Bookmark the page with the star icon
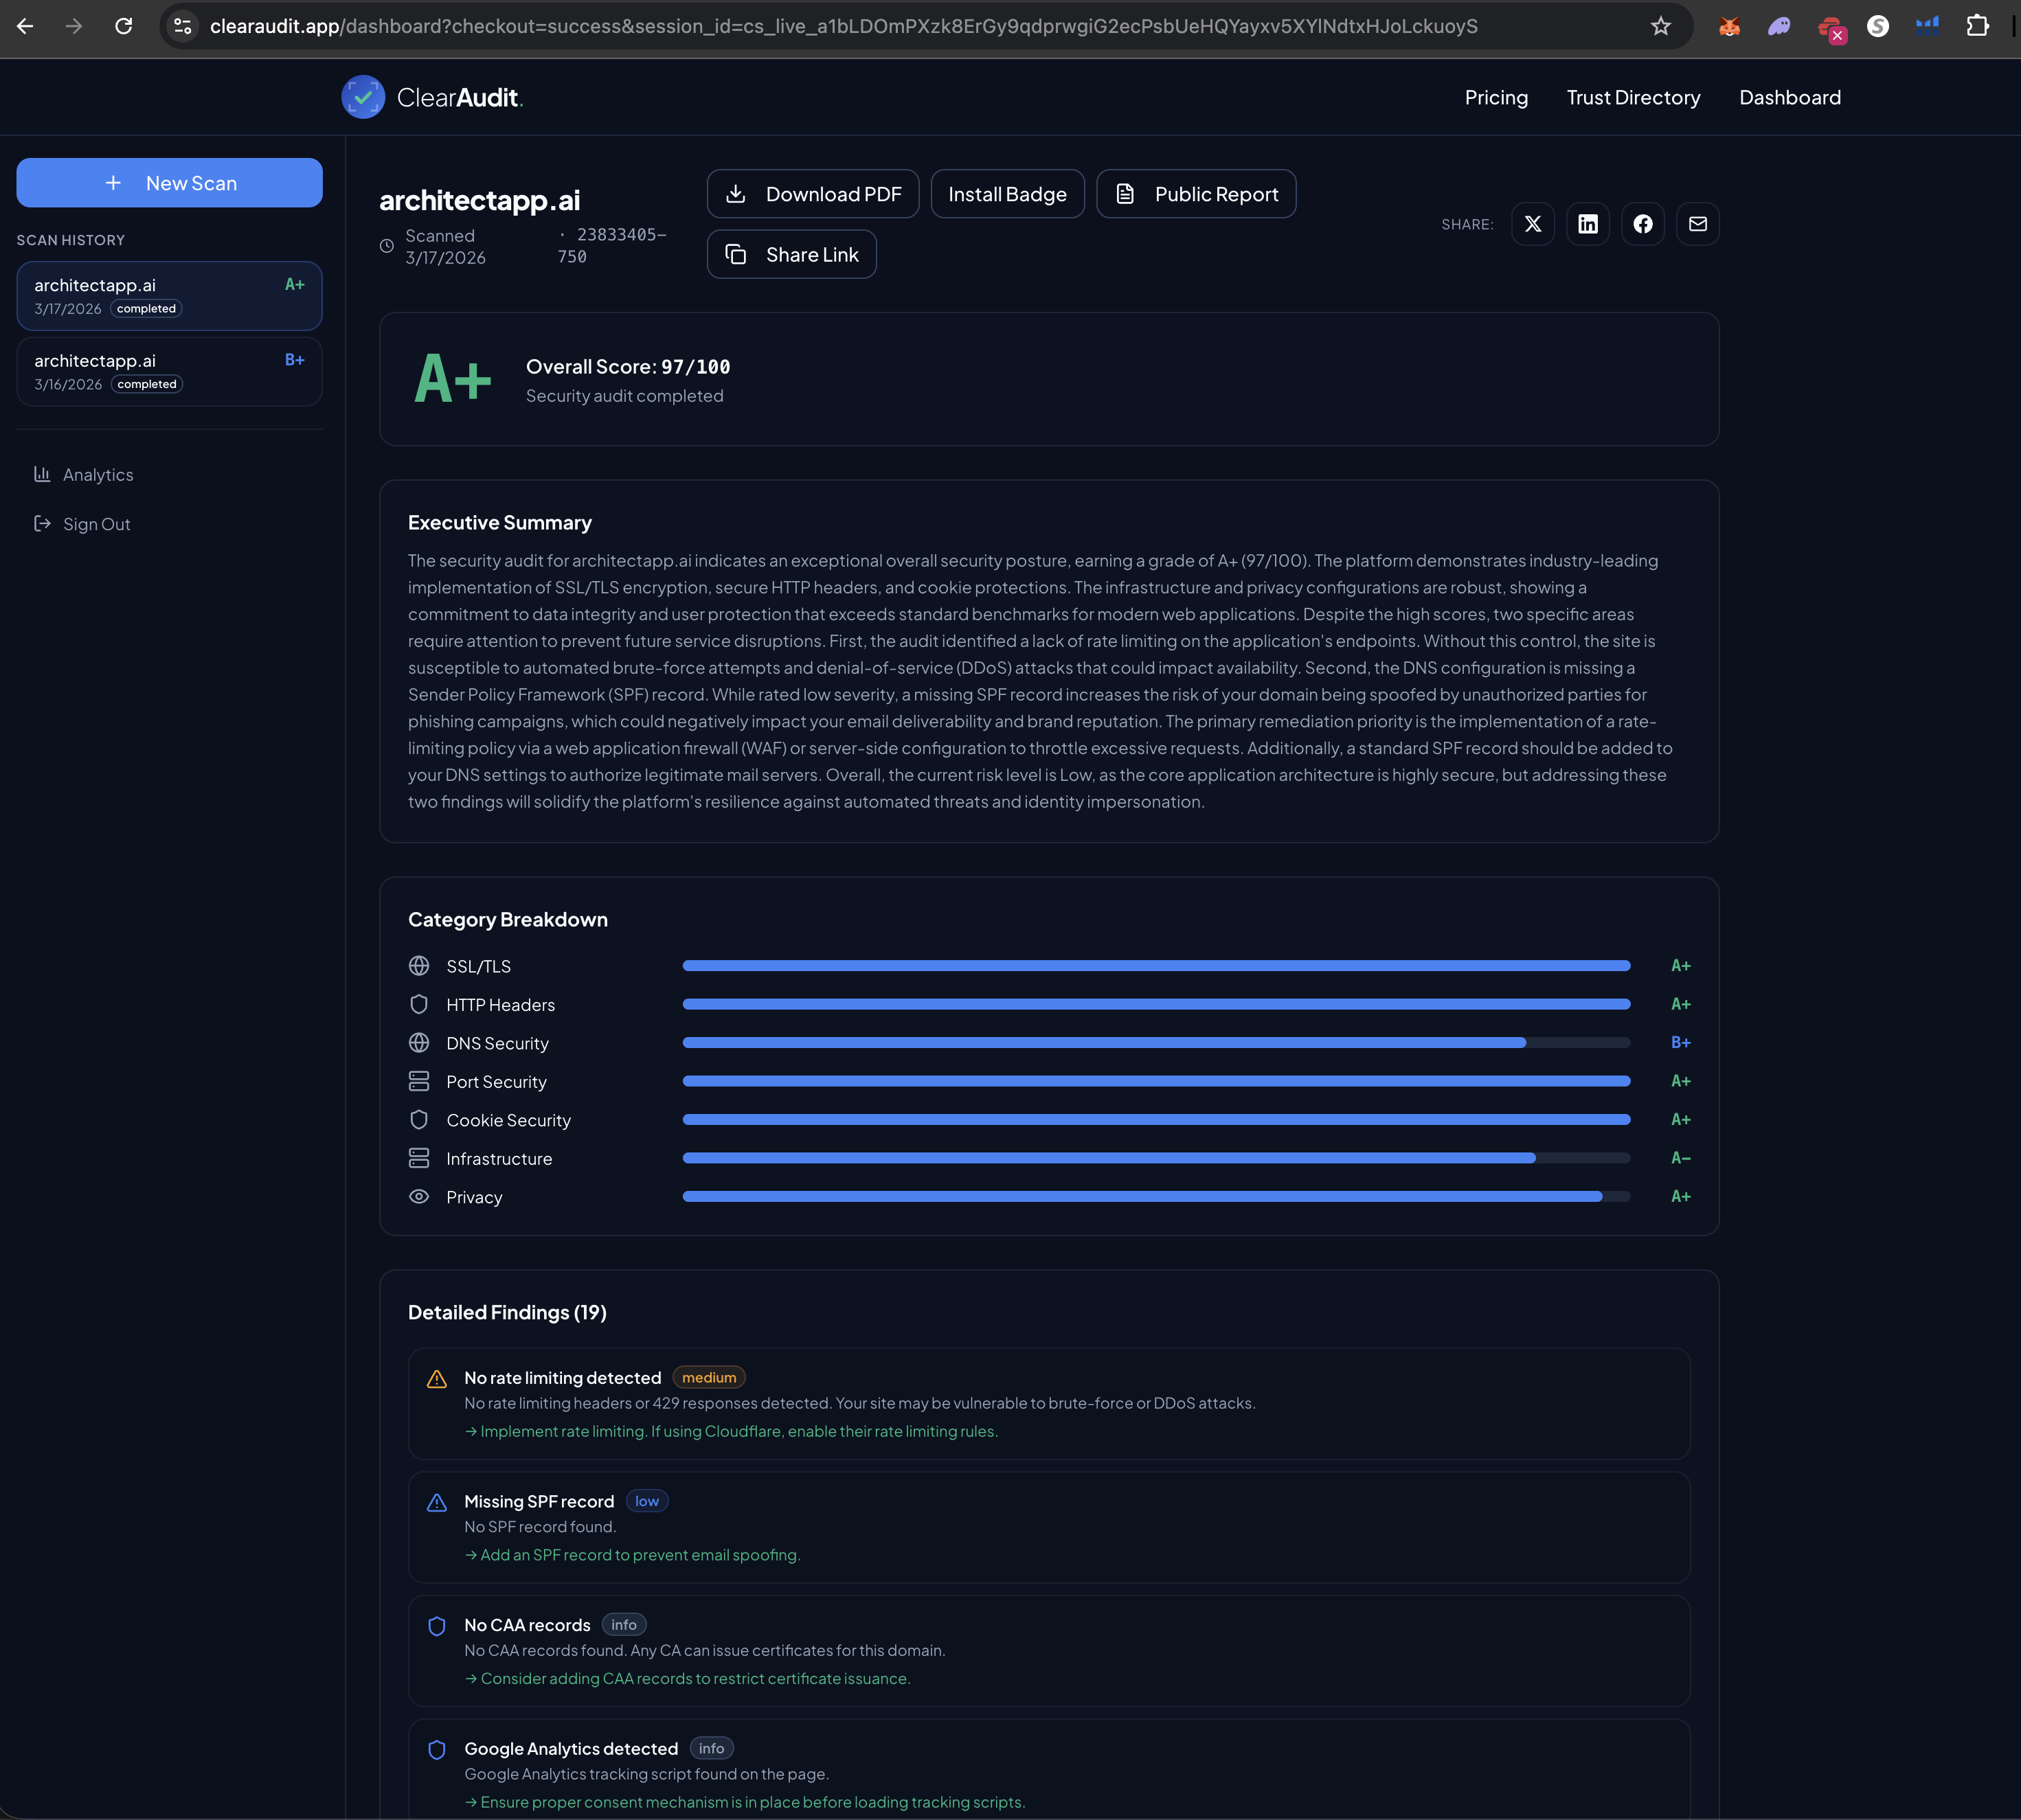Image resolution: width=2021 pixels, height=1820 pixels. 1661,26
